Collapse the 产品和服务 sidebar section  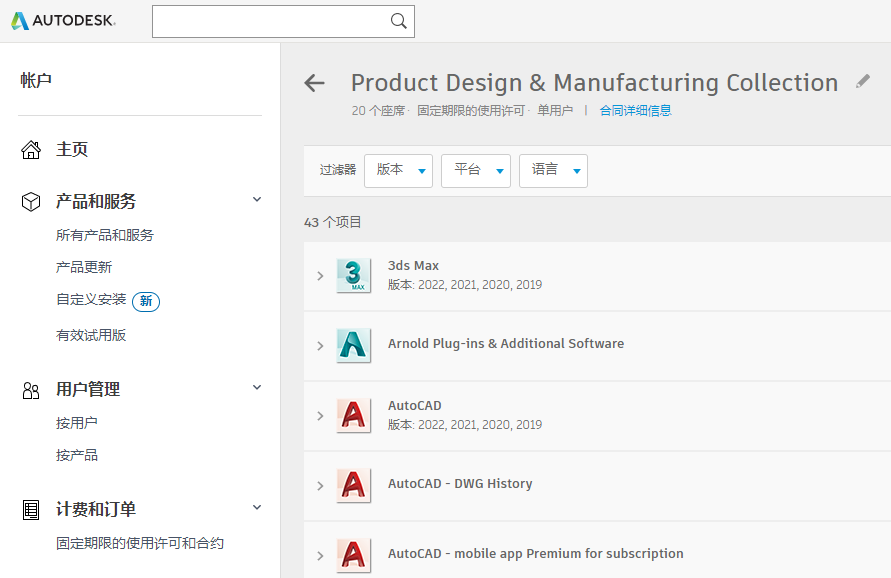[257, 200]
